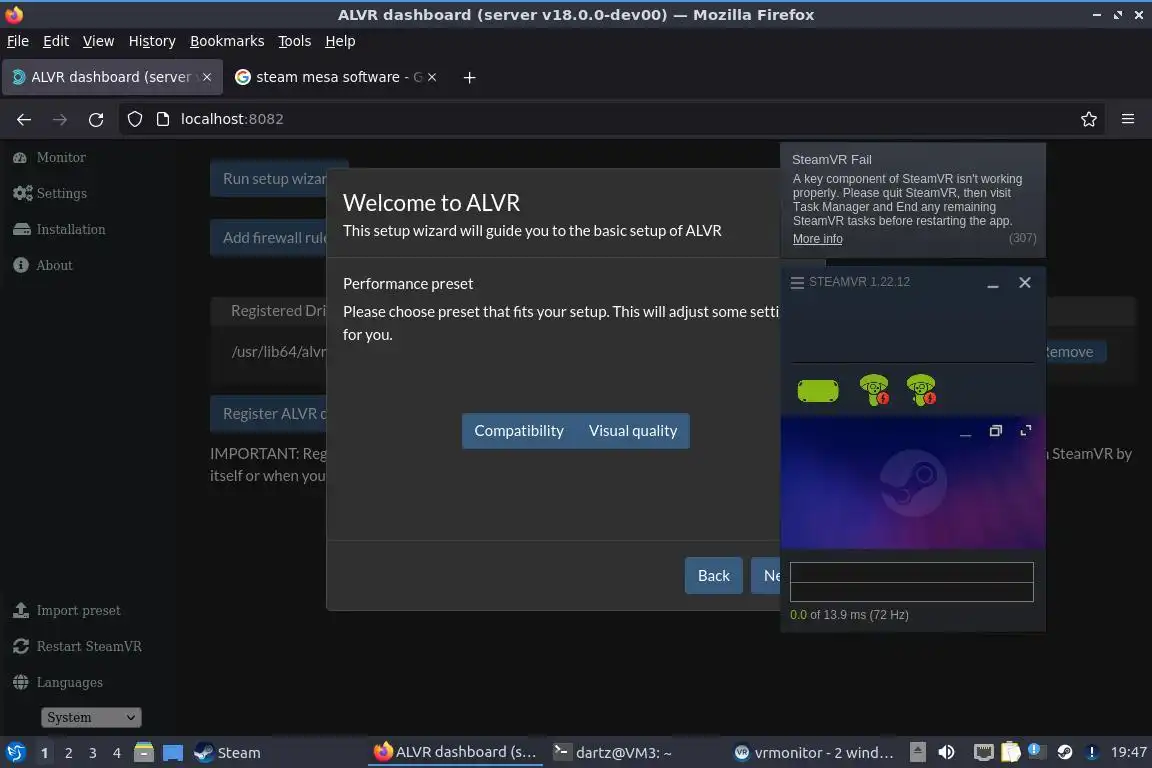Image resolution: width=1152 pixels, height=768 pixels.
Task: Click the Steam tray icon
Action: [x=1065, y=752]
